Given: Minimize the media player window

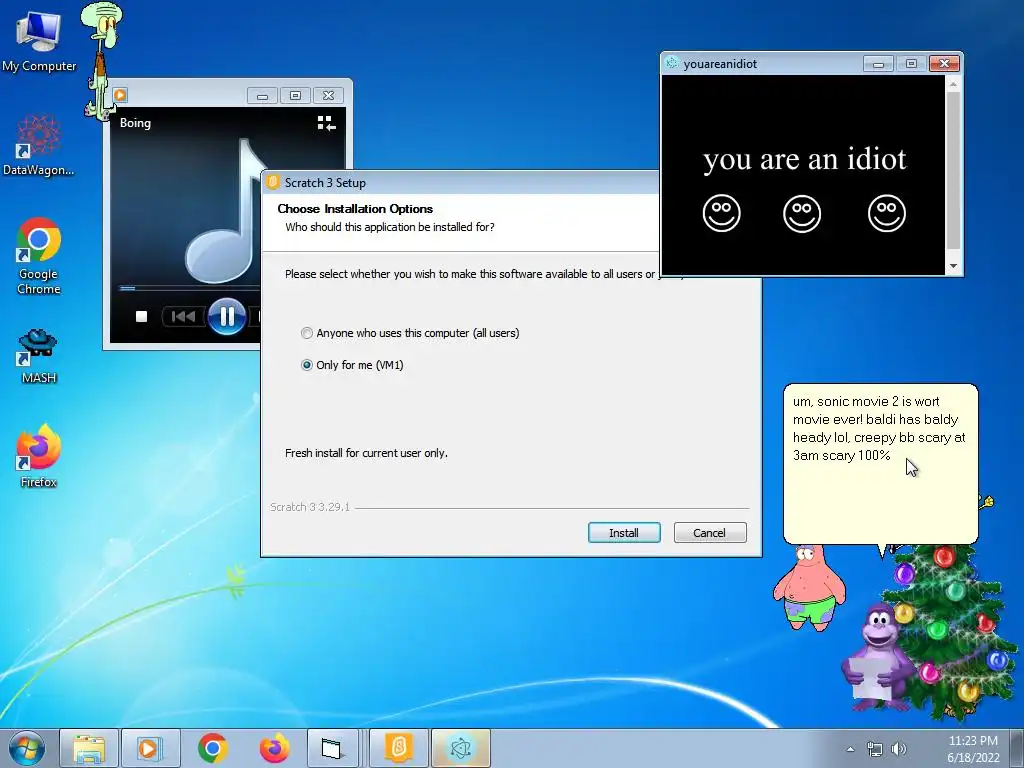Looking at the screenshot, I should pyautogui.click(x=262, y=95).
